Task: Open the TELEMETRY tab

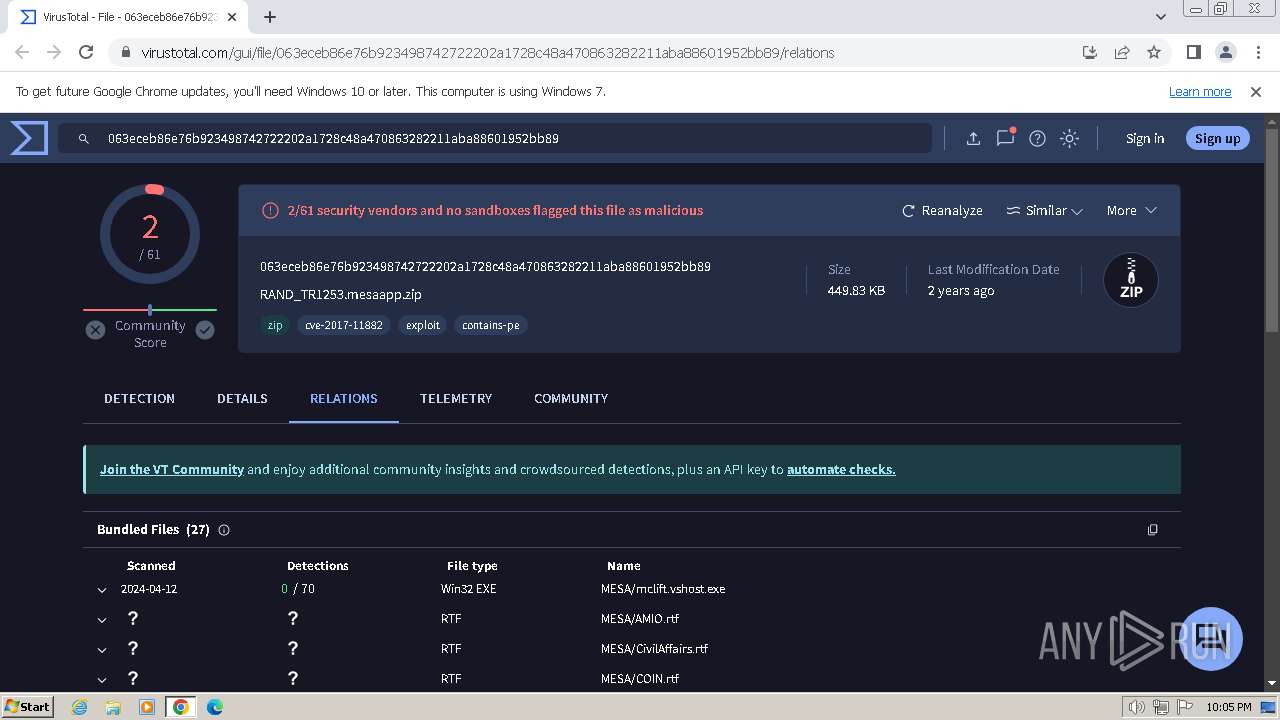Action: [x=456, y=398]
